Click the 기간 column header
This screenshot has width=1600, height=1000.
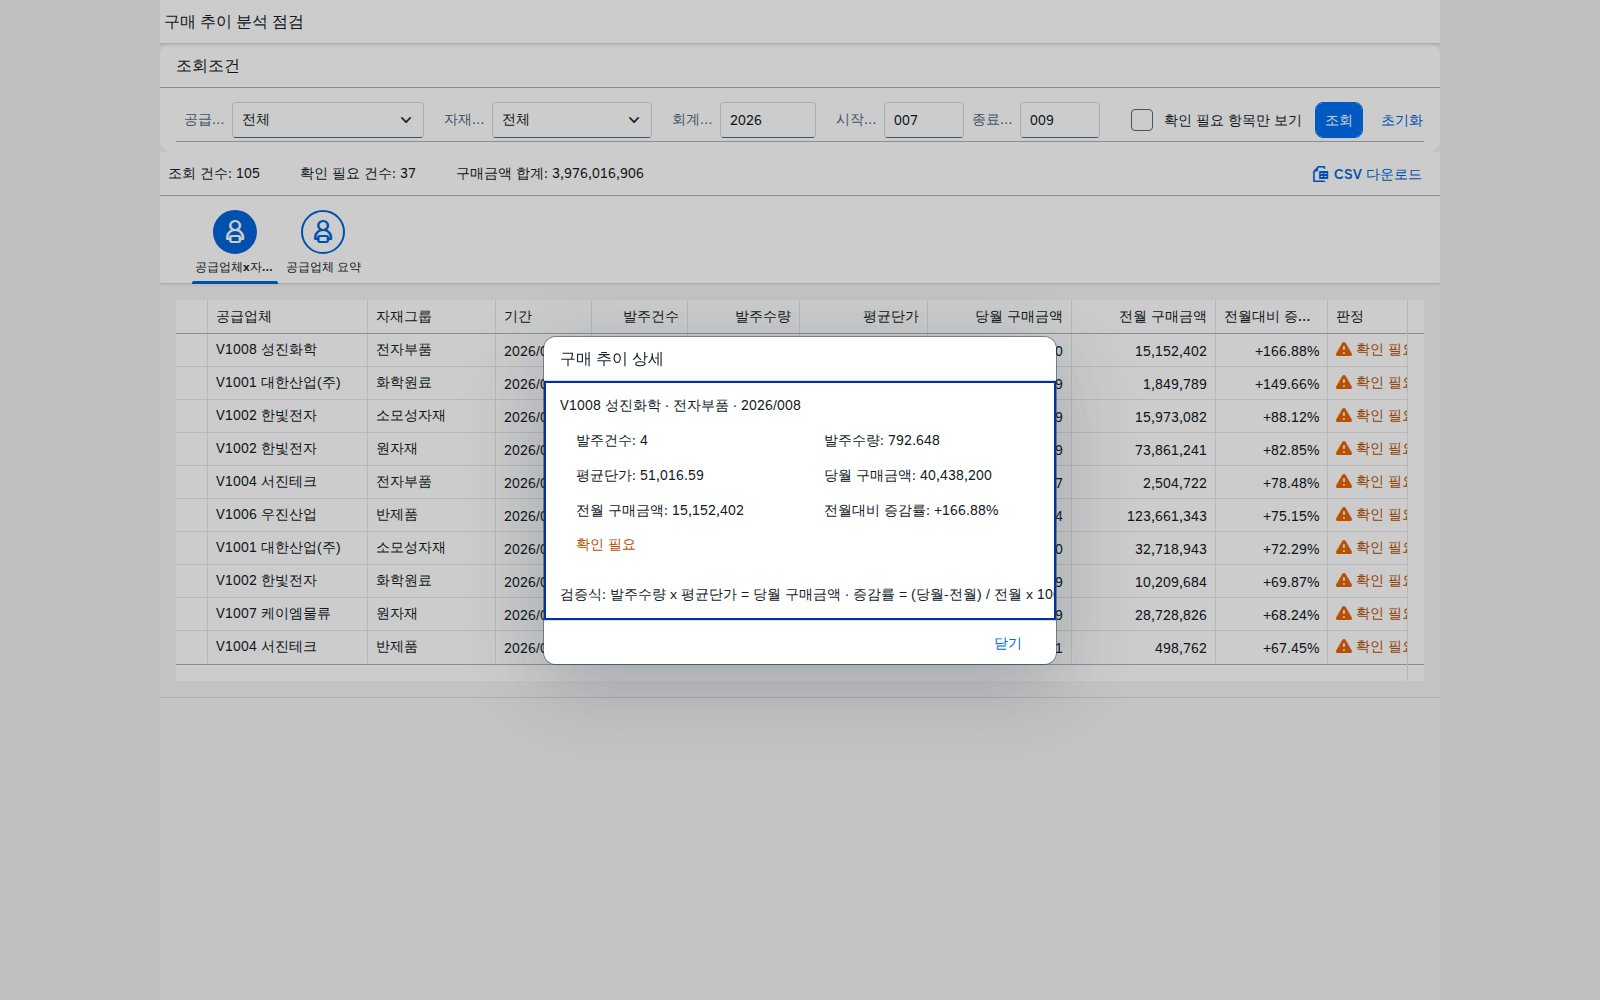[544, 316]
